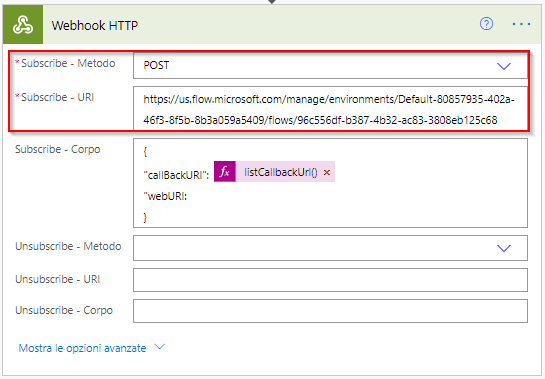The image size is (545, 379).
Task: Click the Webhook HTTP title
Action: coord(95,25)
